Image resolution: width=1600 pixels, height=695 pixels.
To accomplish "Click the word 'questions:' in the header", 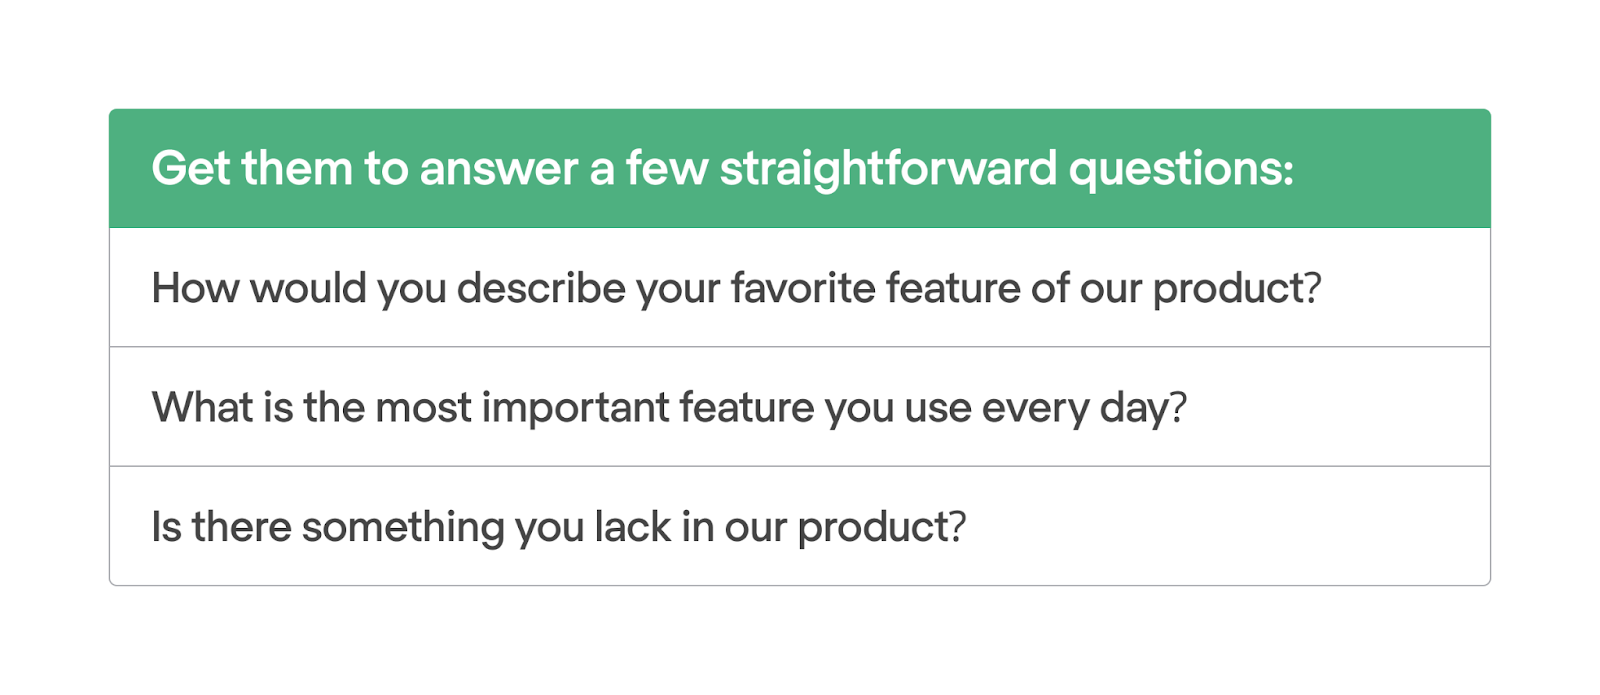I will [1181, 169].
